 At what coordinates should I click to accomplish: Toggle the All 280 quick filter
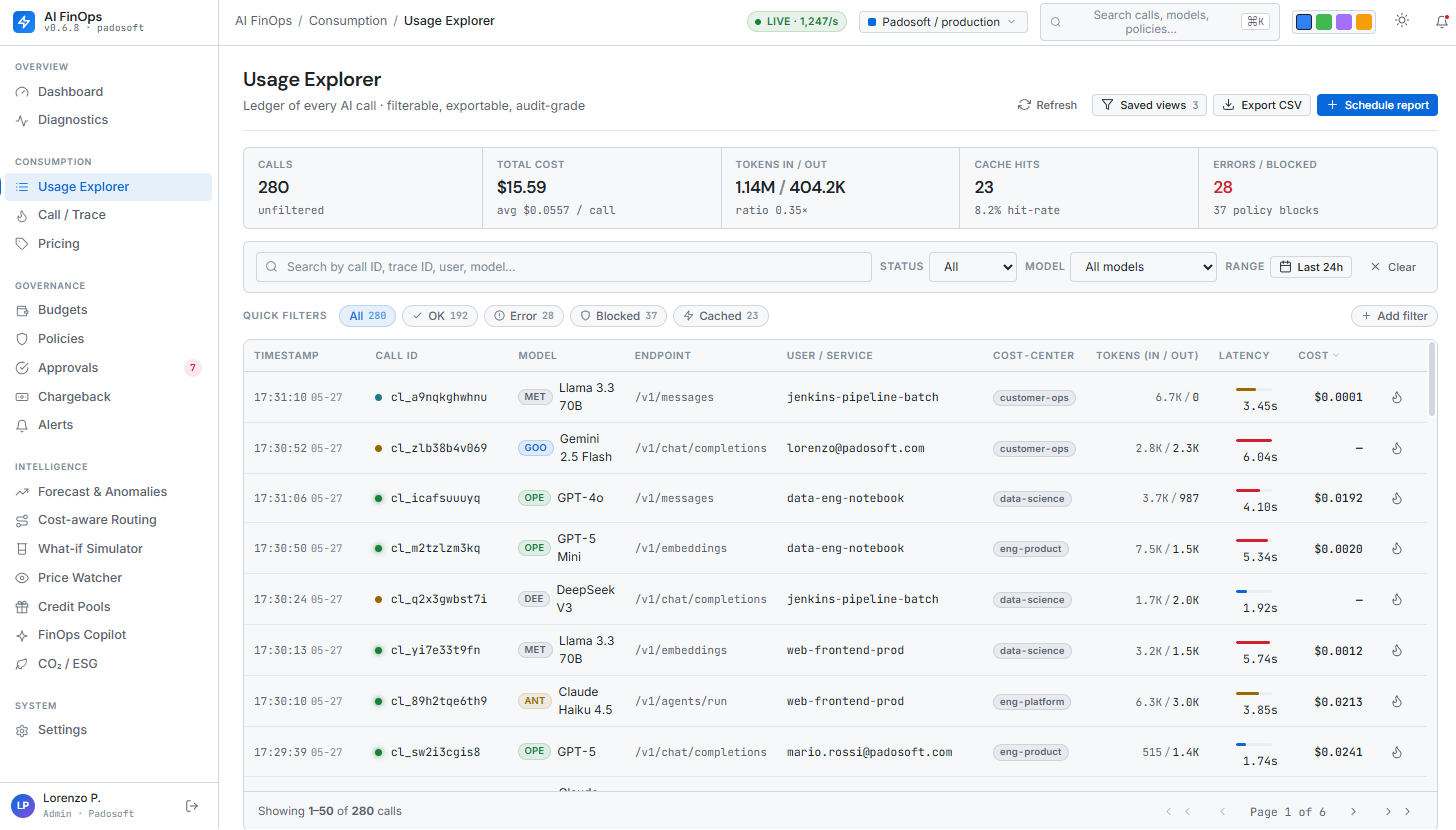(x=368, y=316)
